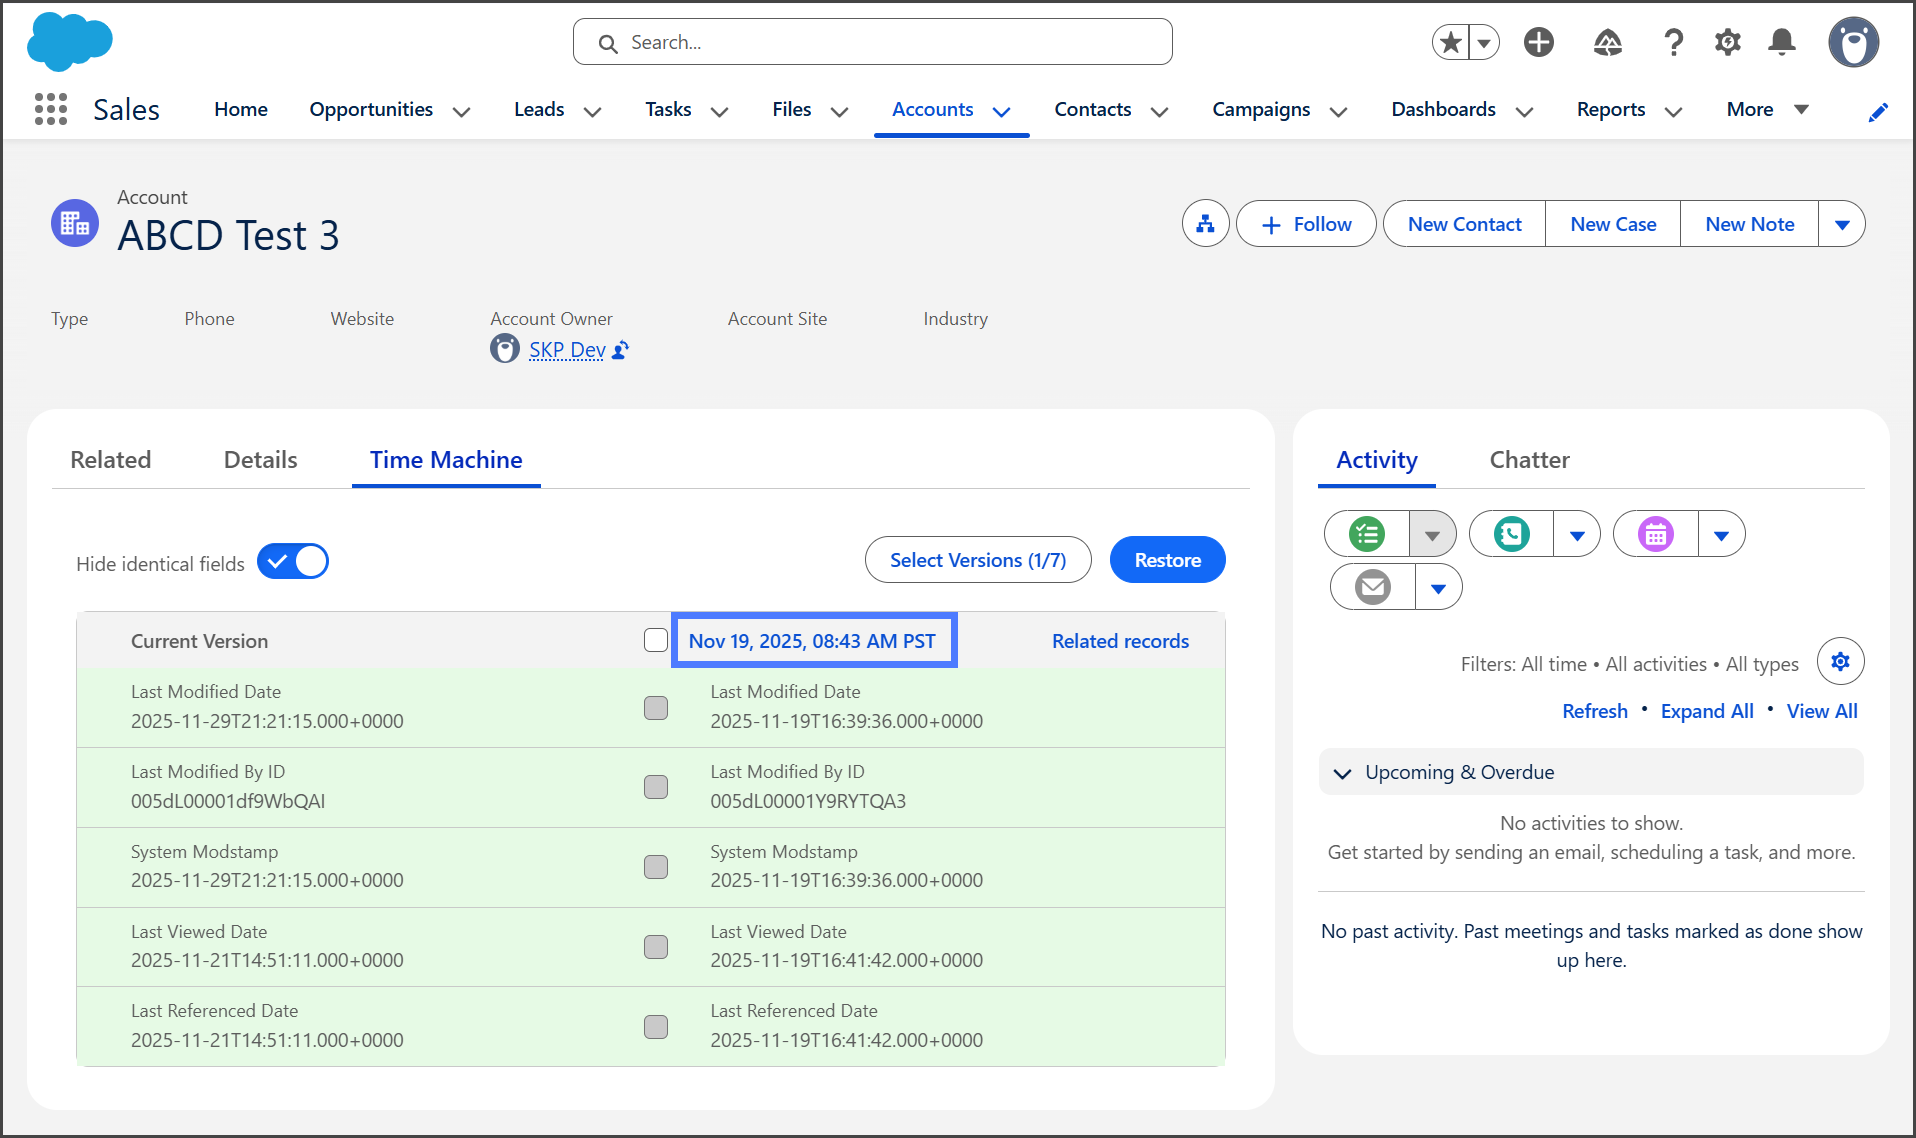Expand the Opportunities navigation dropdown
Screen dimensions: 1916x1138
(x=461, y=111)
